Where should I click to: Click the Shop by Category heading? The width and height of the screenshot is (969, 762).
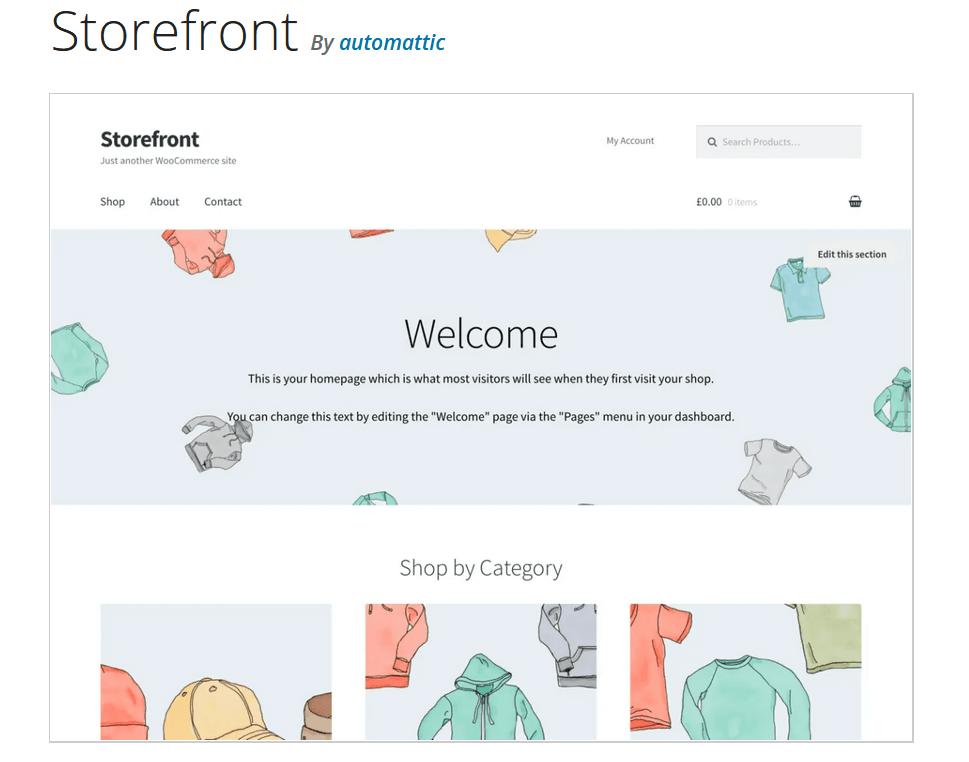[x=480, y=568]
